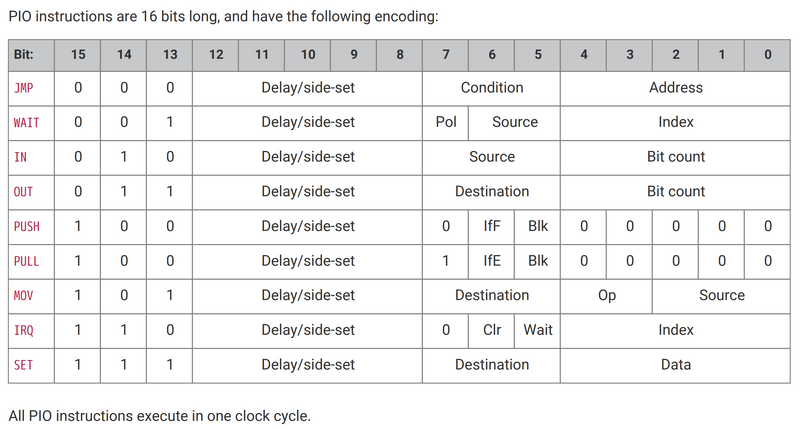This screenshot has height=429, width=800.
Task: Click the Source cell in IN row
Action: click(x=491, y=157)
